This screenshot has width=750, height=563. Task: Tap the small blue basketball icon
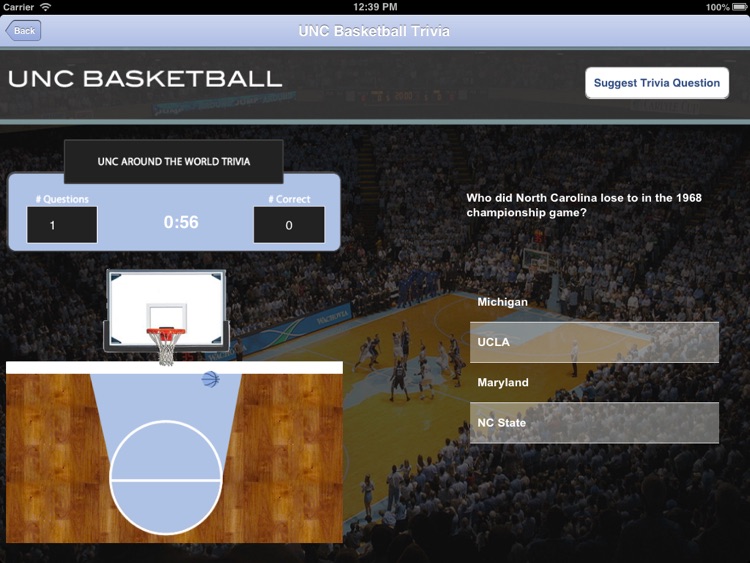(210, 379)
